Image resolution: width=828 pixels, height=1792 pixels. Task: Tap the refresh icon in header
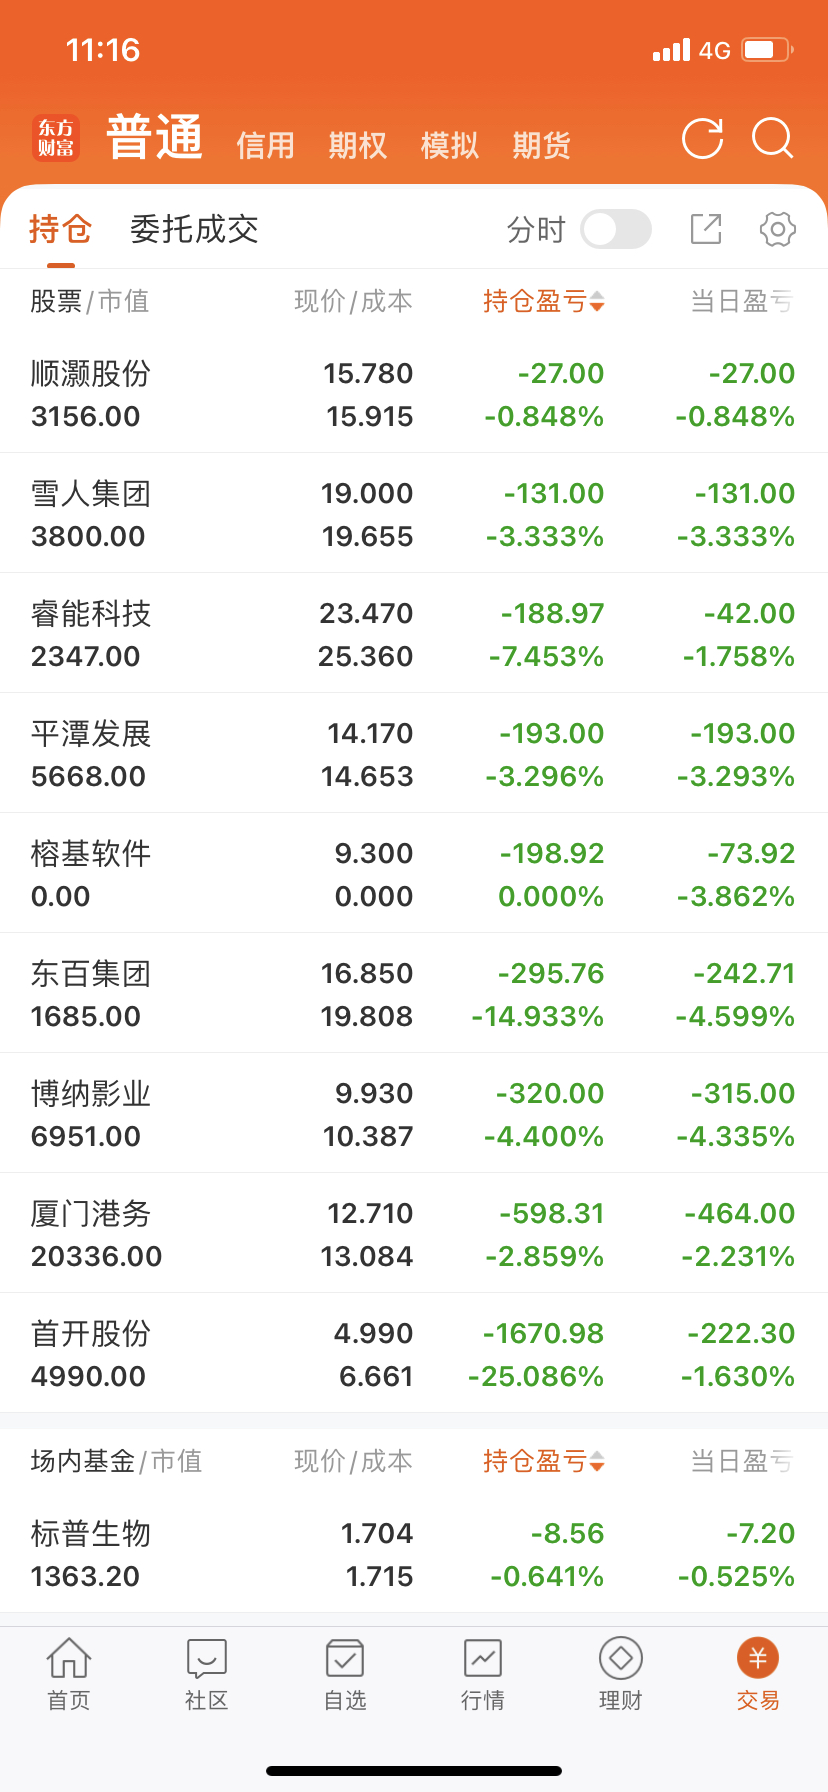[x=702, y=139]
